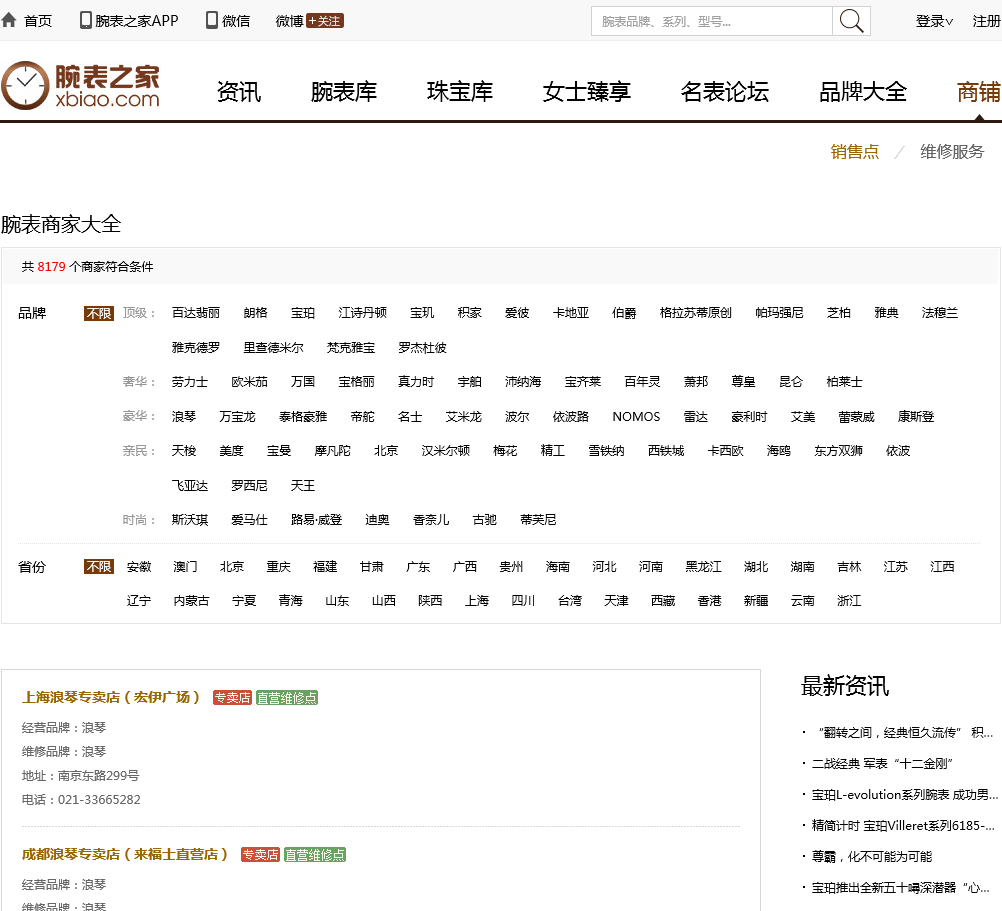Click the search magnifier icon
This screenshot has height=911, width=1002.
pos(851,21)
